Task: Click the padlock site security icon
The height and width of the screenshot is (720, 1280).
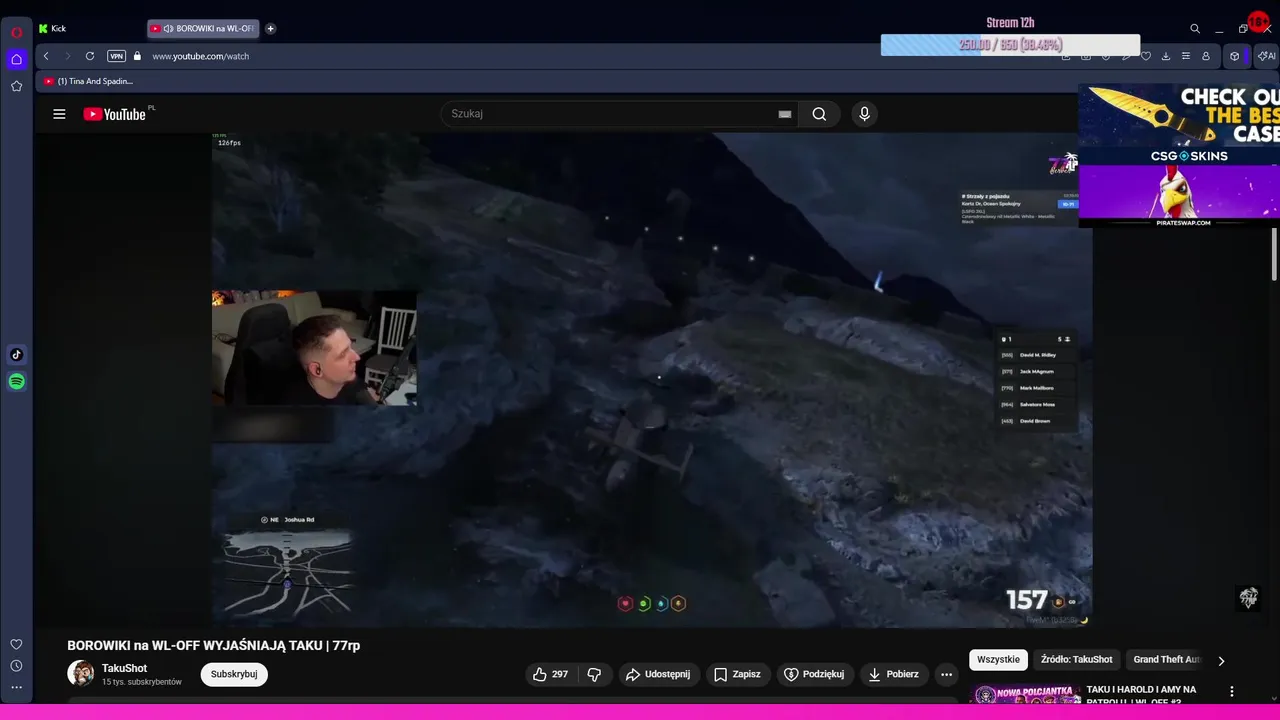Action: click(137, 56)
